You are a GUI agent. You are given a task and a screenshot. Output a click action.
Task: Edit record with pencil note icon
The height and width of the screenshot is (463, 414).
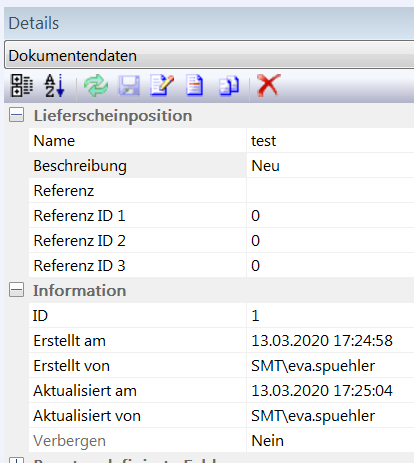pos(162,86)
